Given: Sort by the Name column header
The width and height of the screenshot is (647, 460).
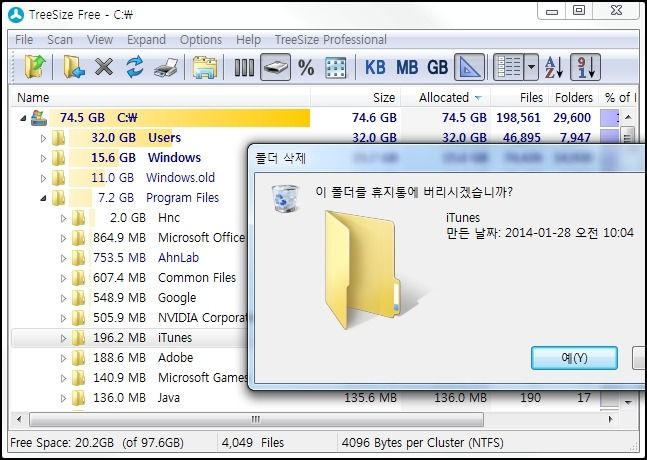Looking at the screenshot, I should point(33,98).
